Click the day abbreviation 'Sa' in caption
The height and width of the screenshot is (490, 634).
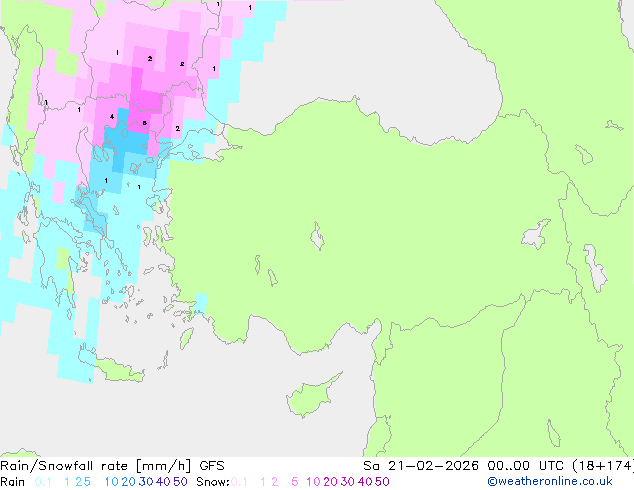371,466
